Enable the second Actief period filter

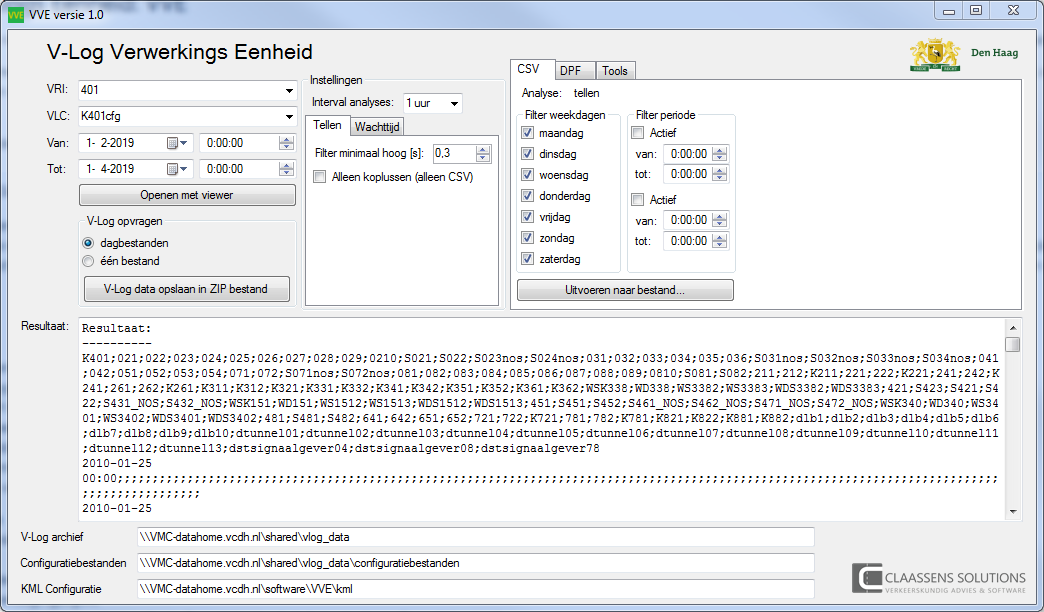638,200
